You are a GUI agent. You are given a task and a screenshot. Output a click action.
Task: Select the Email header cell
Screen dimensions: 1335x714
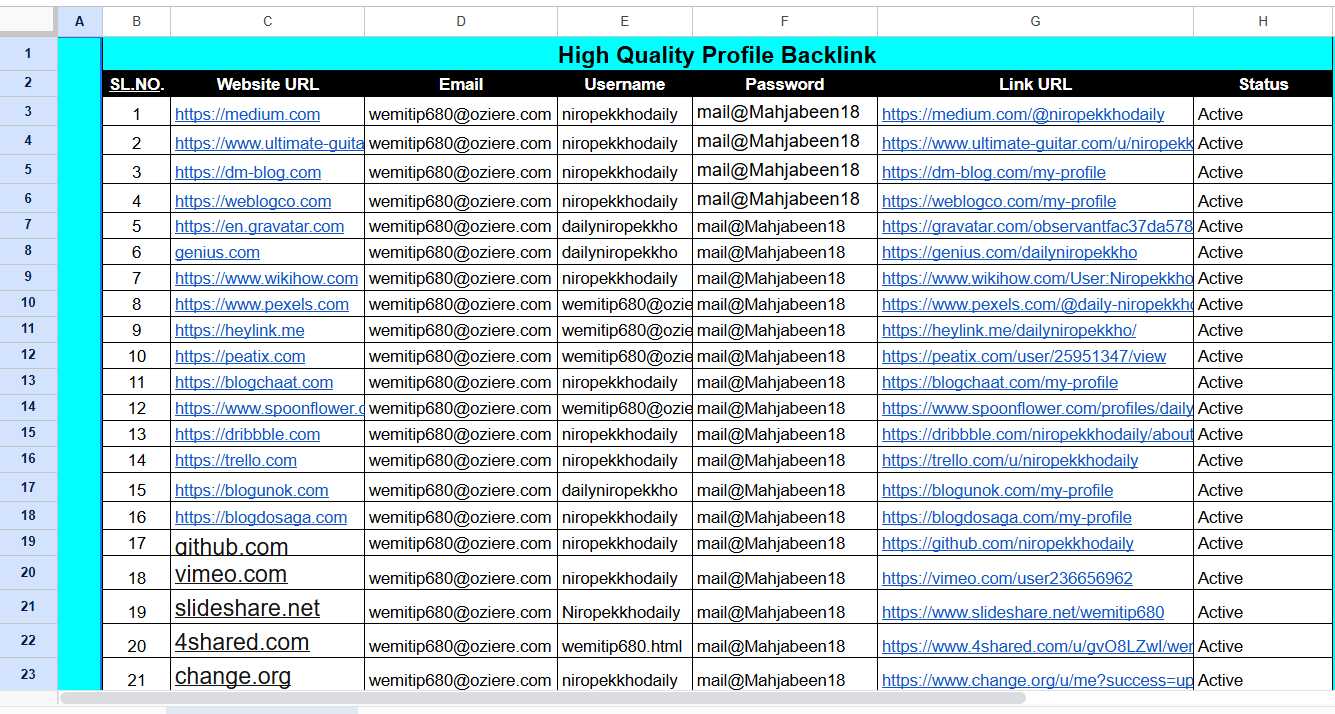461,84
